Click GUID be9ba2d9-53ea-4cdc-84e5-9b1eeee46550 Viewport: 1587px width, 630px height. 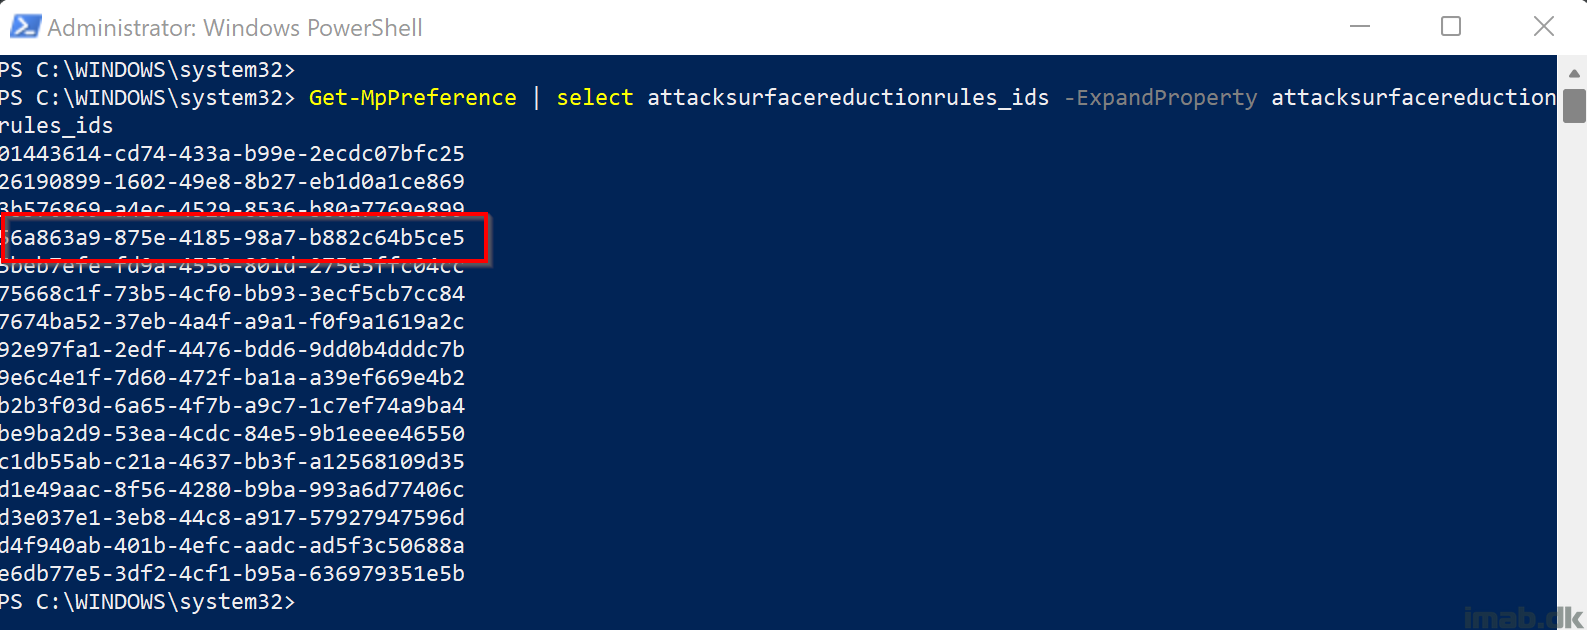click(x=232, y=434)
